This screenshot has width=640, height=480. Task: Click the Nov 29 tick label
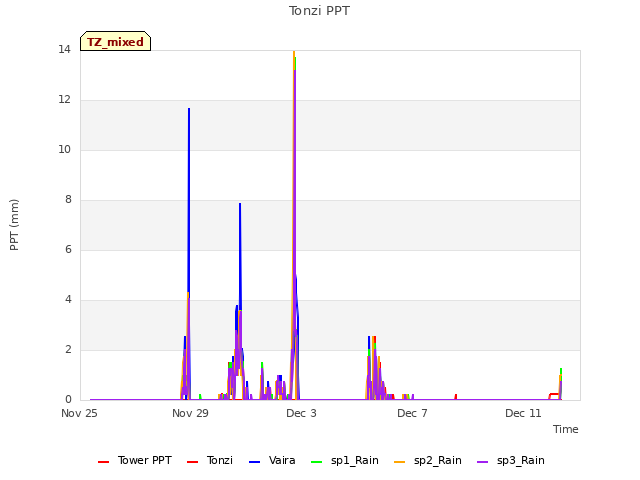coord(190,413)
